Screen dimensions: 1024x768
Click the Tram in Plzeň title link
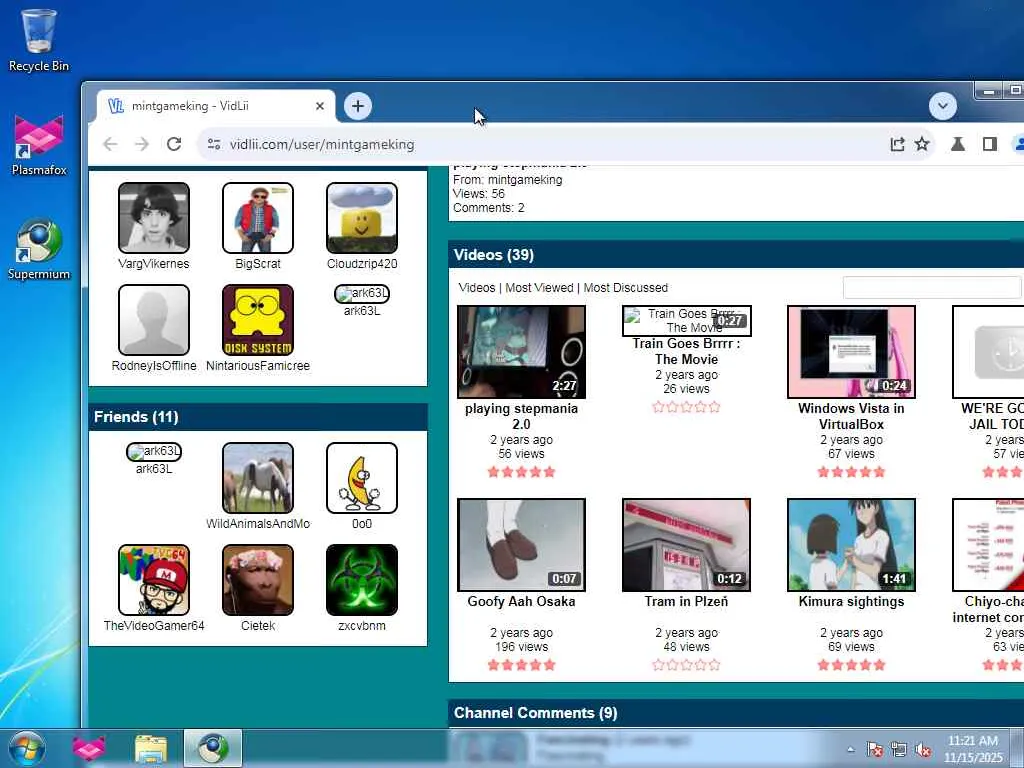coord(686,601)
